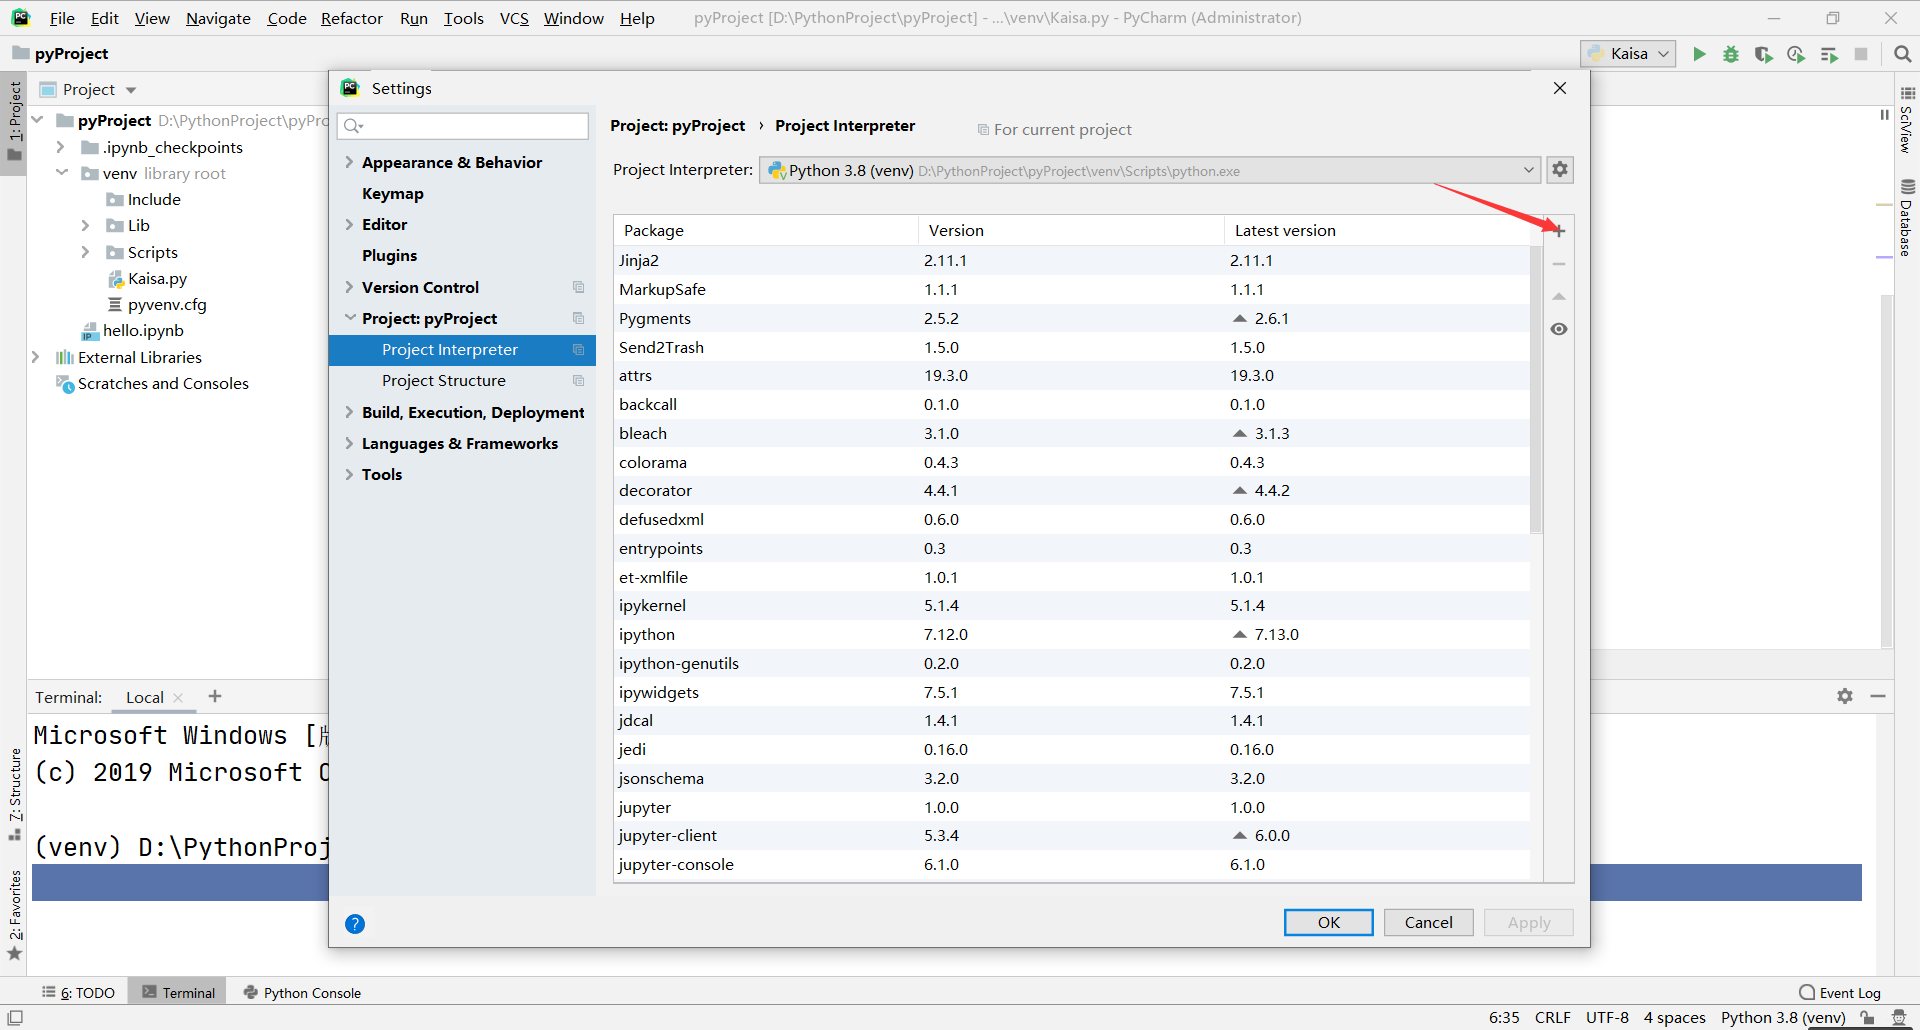
Task: Expand Appearance & Behavior settings
Action: tap(349, 162)
